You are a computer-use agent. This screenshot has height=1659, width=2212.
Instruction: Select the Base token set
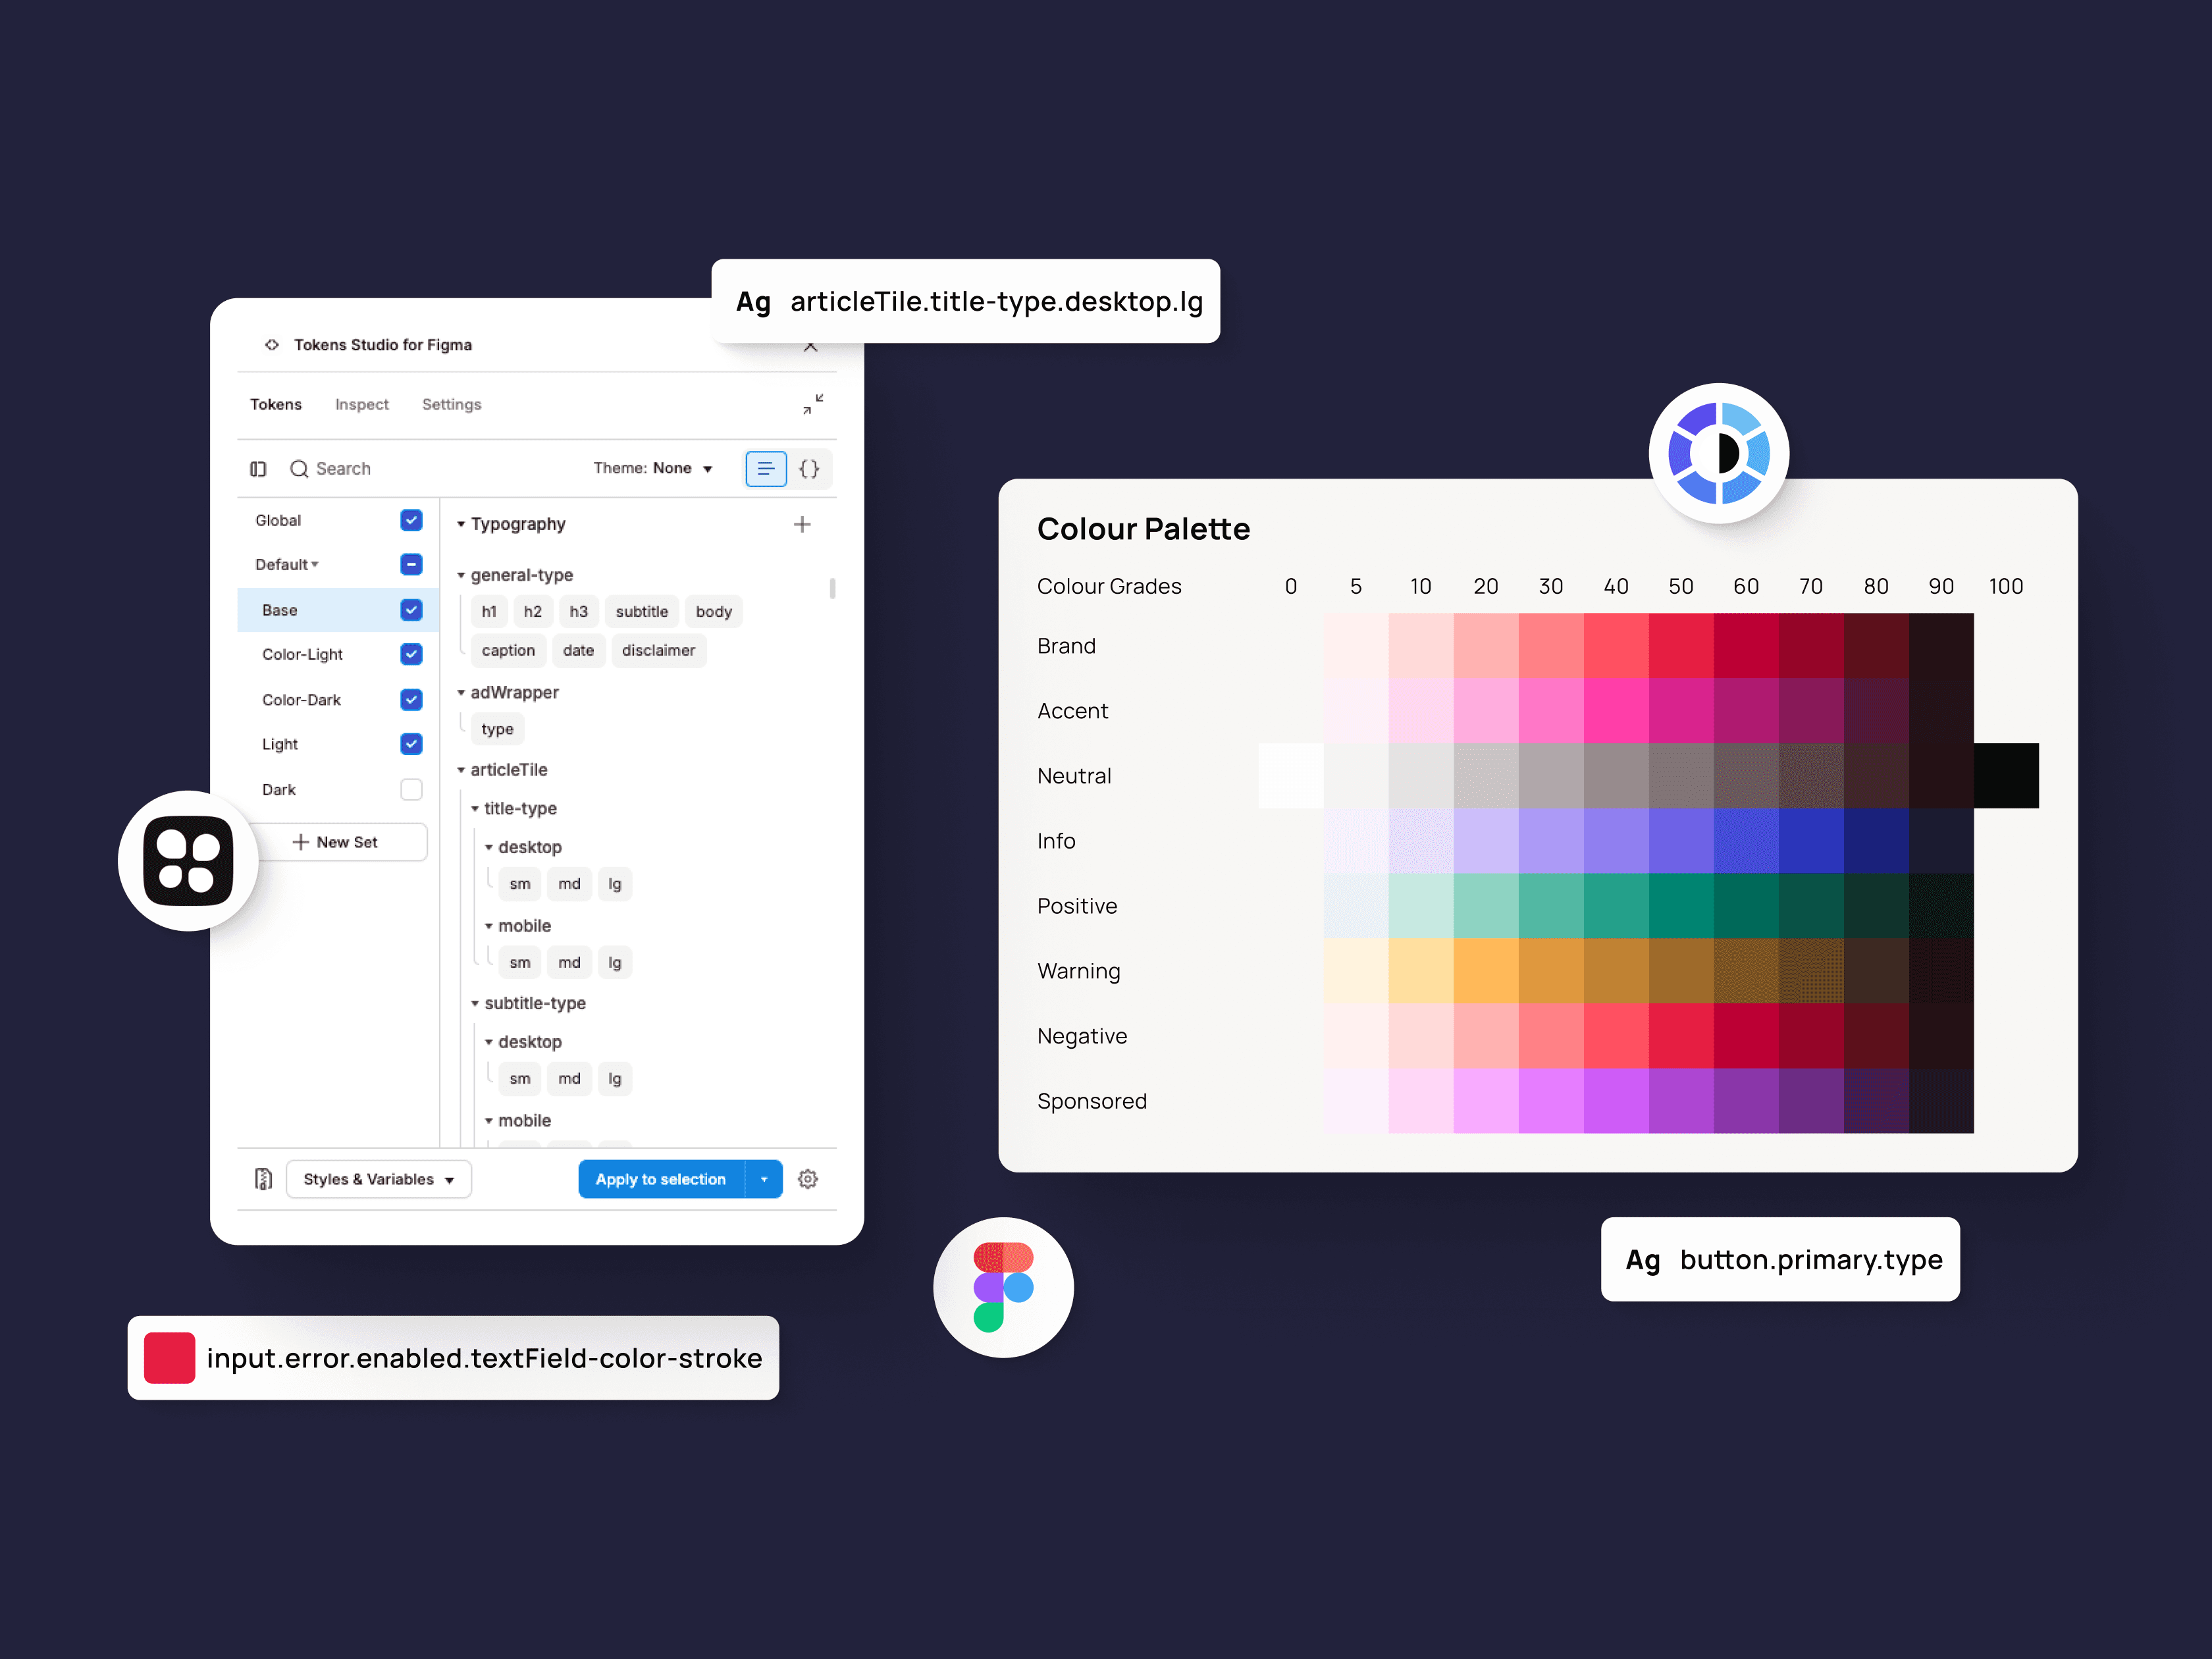pyautogui.click(x=338, y=610)
